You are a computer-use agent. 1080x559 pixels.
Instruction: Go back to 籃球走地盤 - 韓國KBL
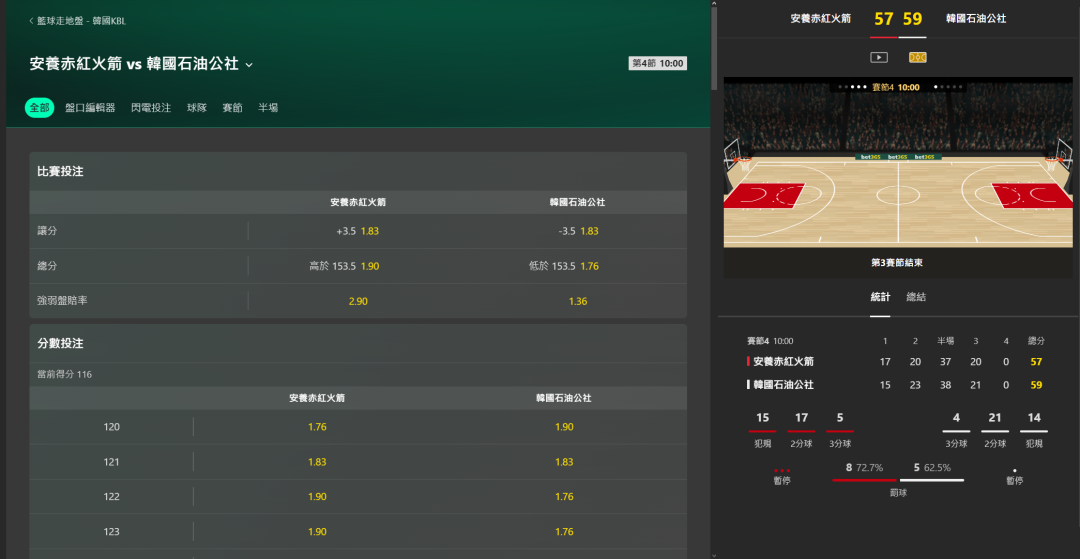click(x=77, y=21)
